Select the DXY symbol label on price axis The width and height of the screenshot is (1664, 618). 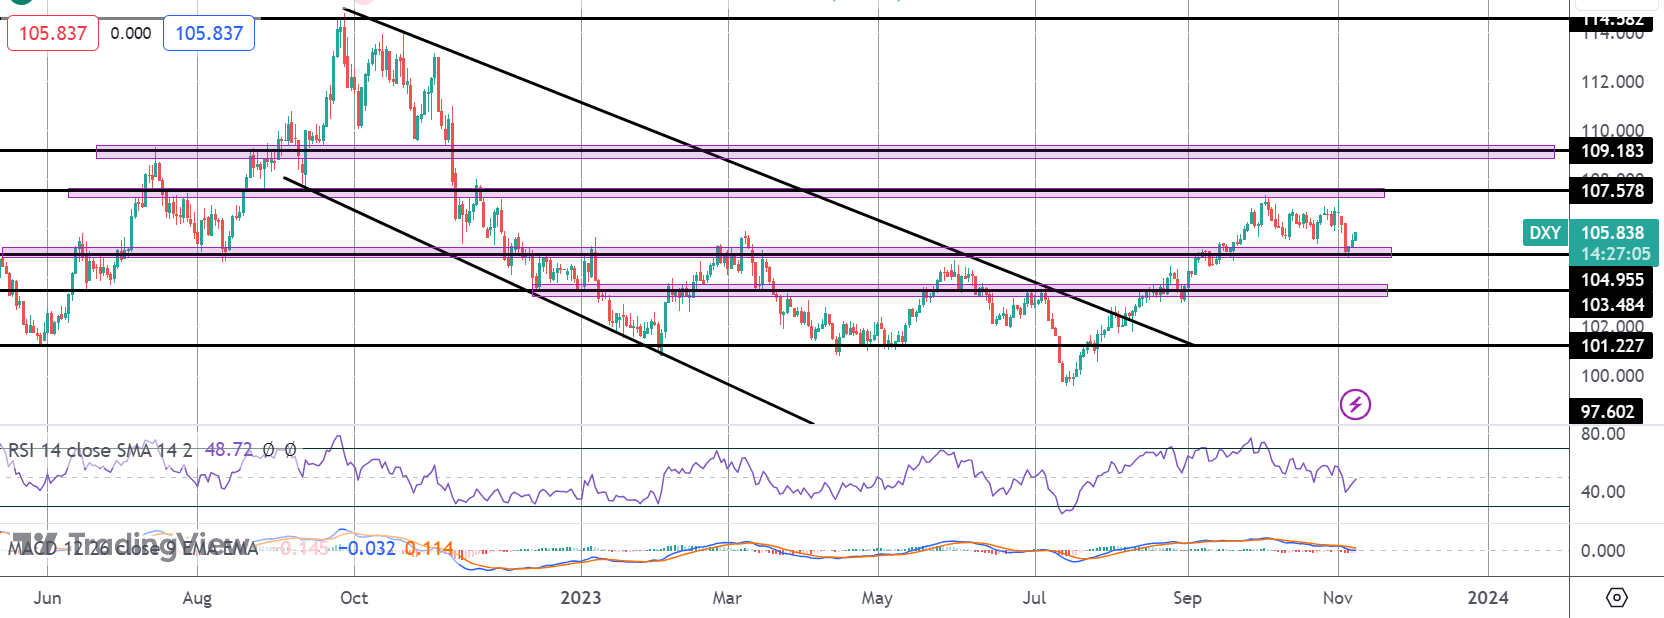(1545, 233)
